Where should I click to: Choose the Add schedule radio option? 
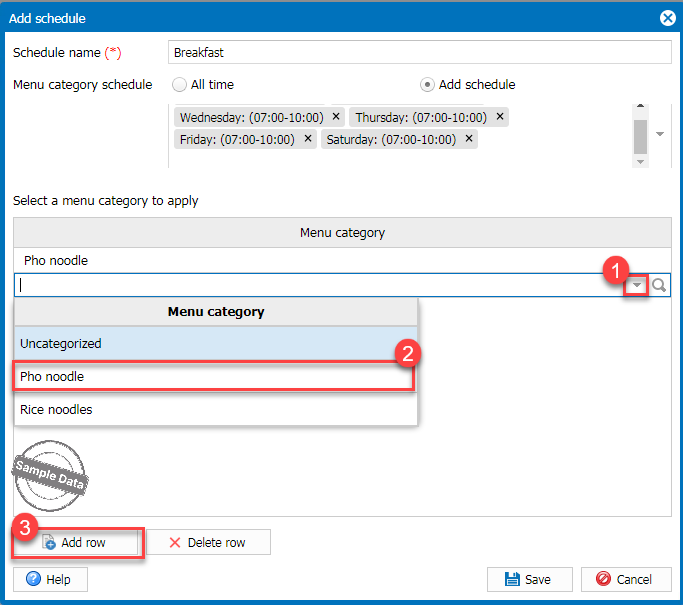(x=427, y=85)
